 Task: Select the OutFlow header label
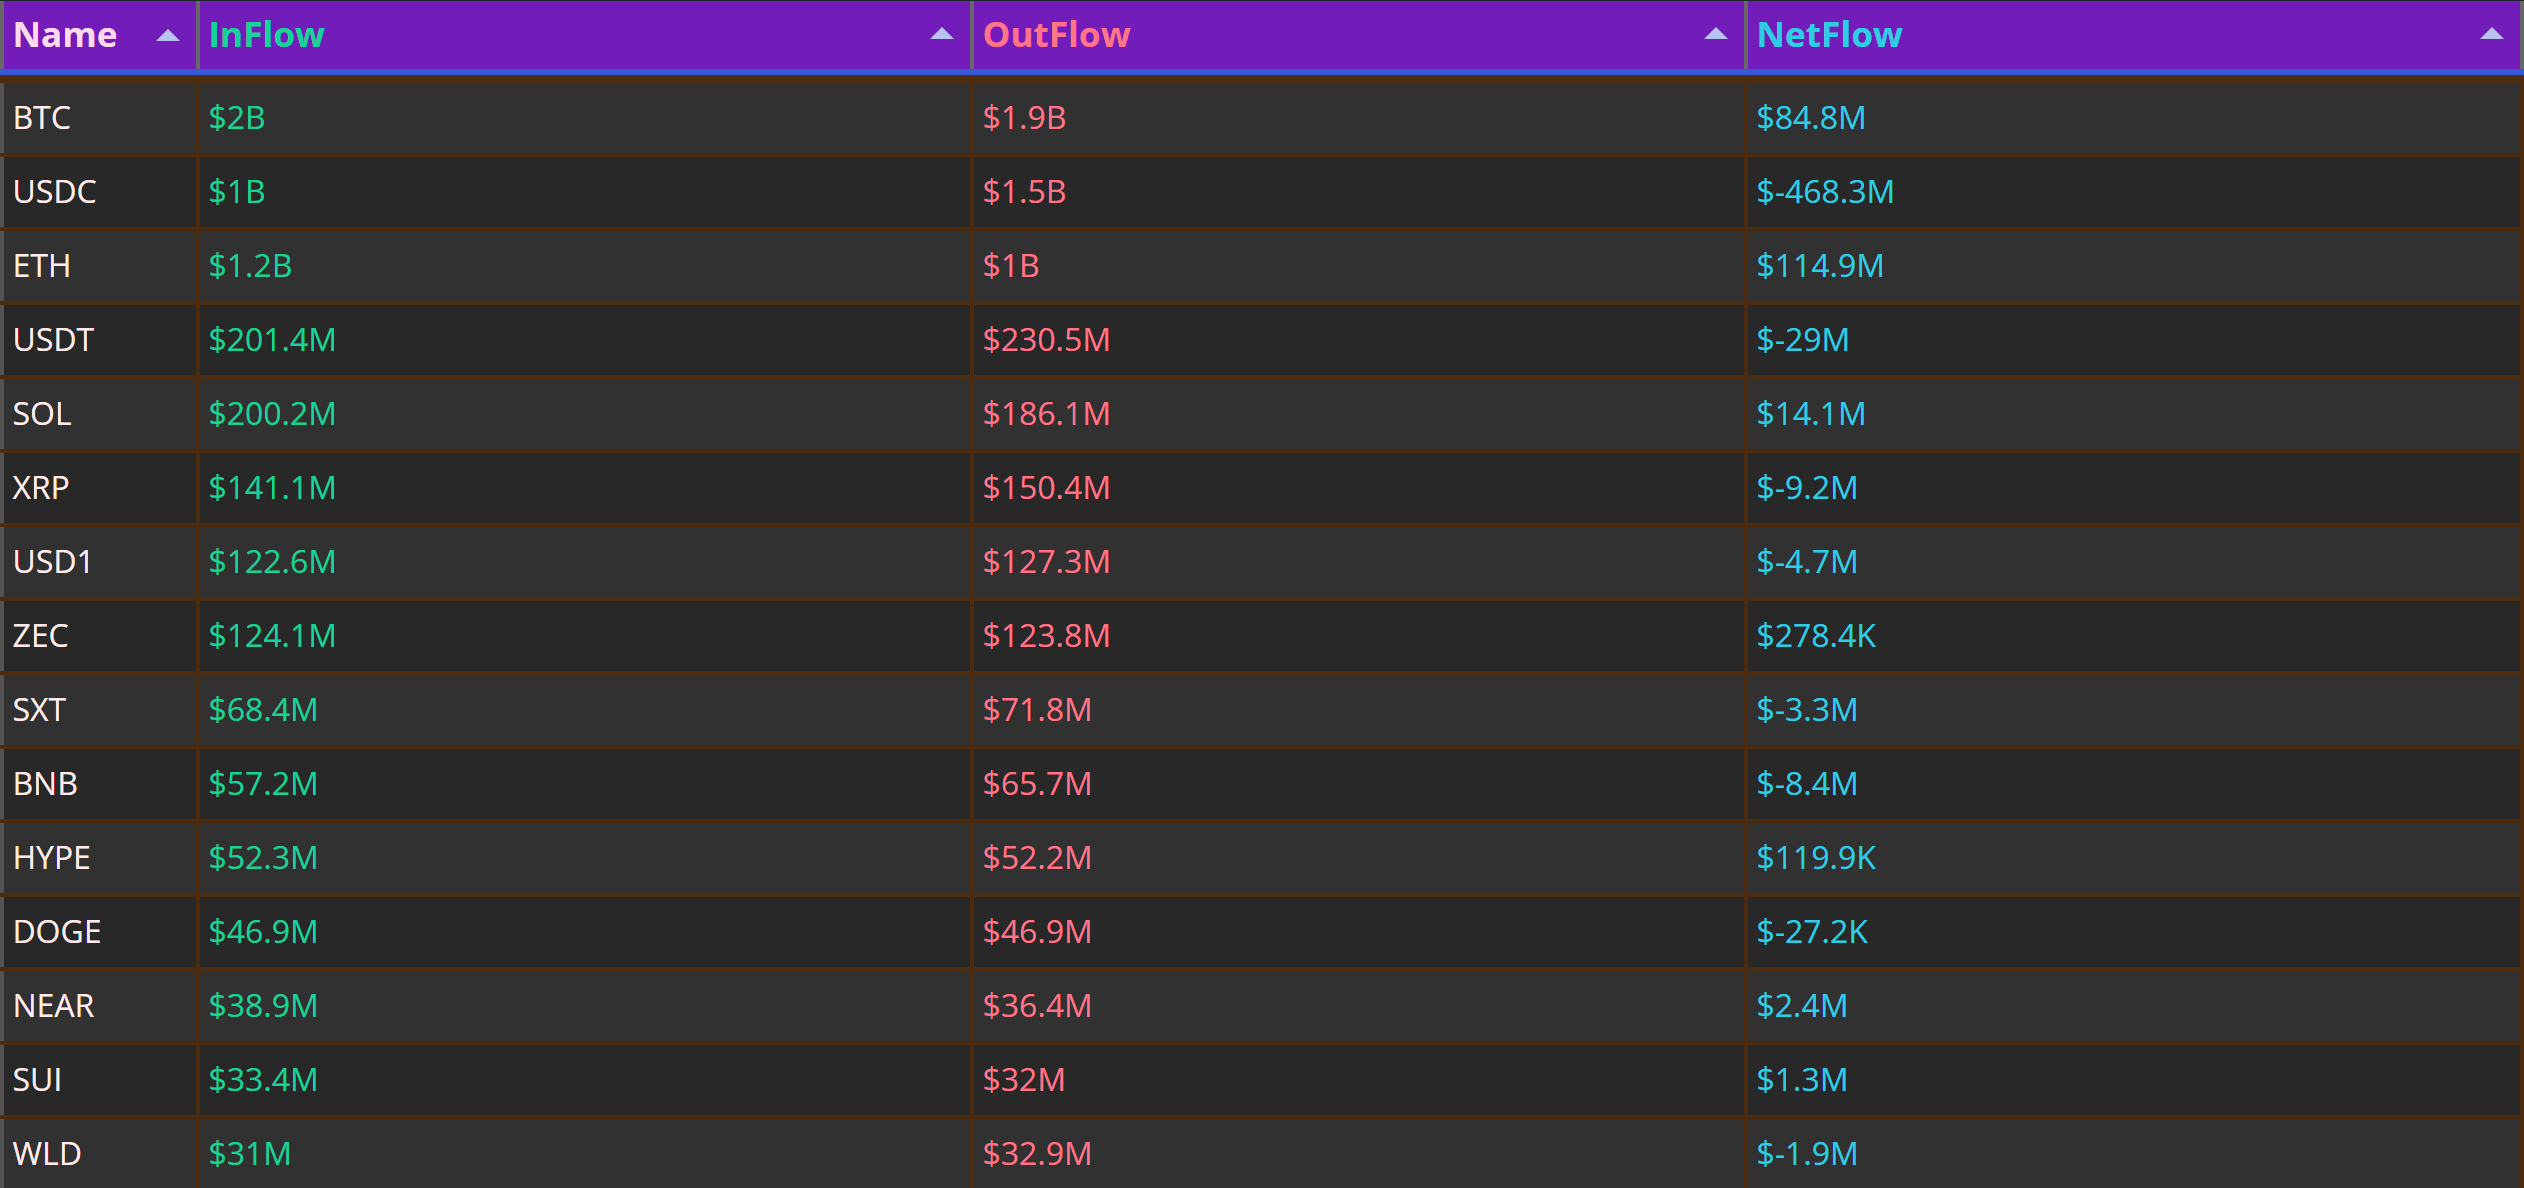[1056, 35]
